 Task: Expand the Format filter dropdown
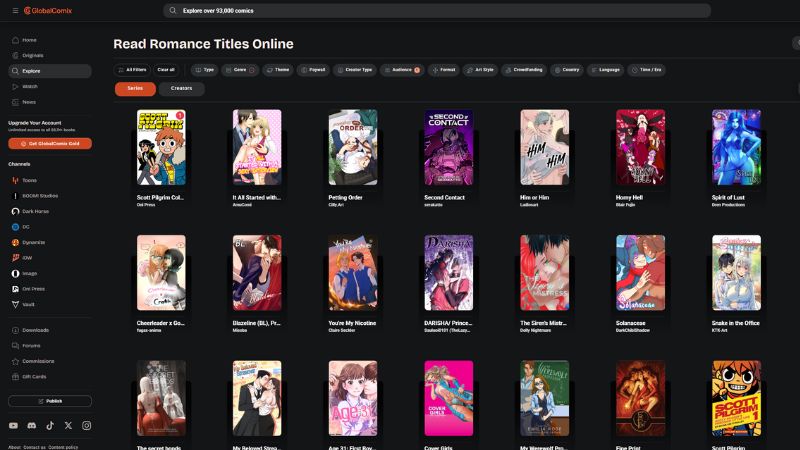(x=443, y=70)
